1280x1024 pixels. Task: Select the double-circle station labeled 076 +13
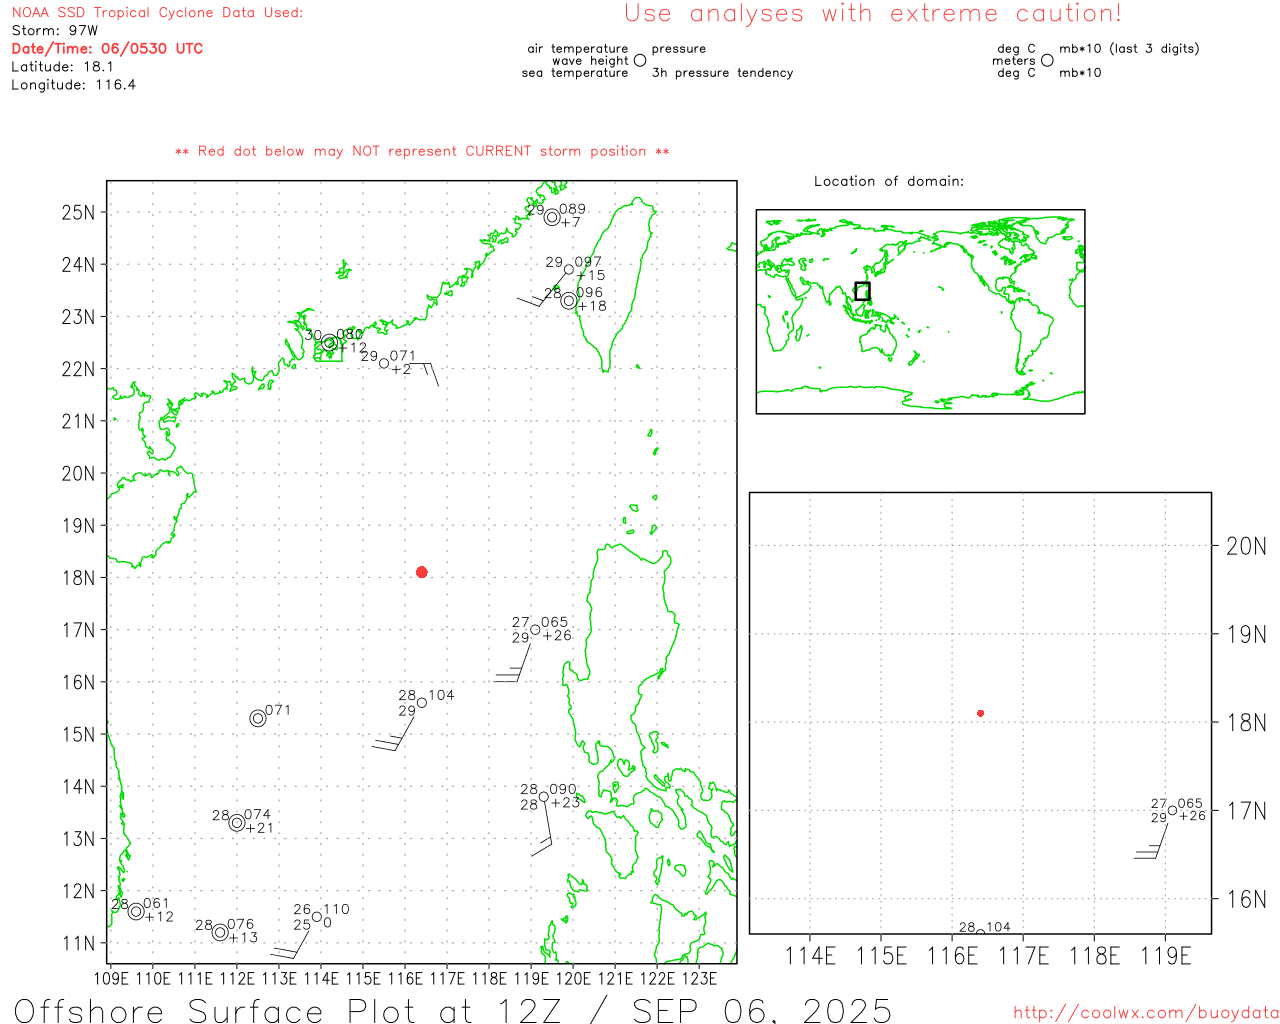220,932
